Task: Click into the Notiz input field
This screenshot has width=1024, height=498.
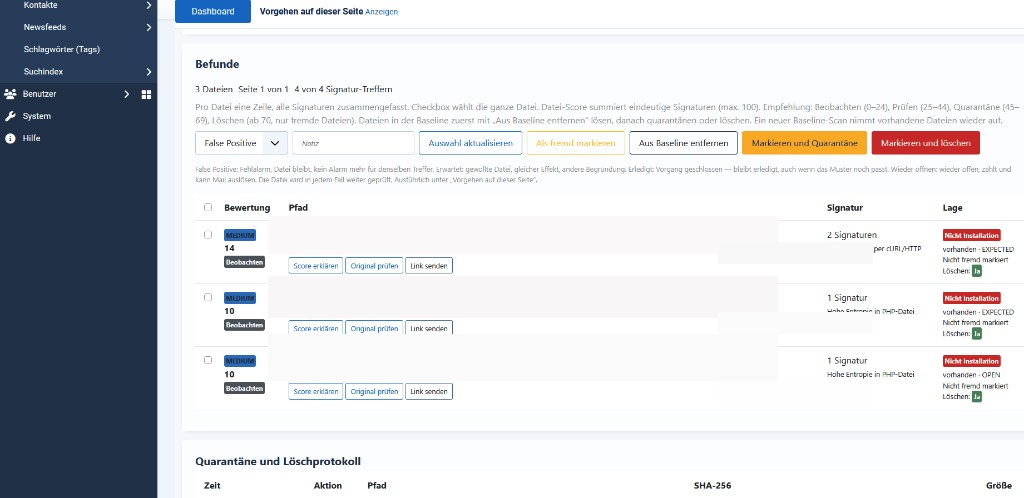Action: (x=353, y=143)
